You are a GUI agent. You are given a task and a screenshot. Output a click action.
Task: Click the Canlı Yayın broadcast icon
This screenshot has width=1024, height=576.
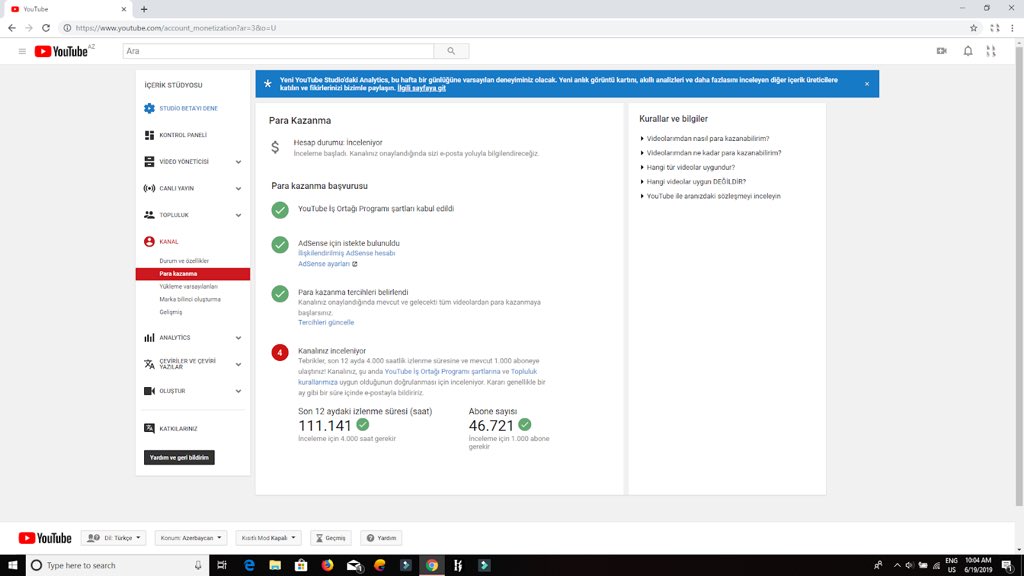pos(150,188)
